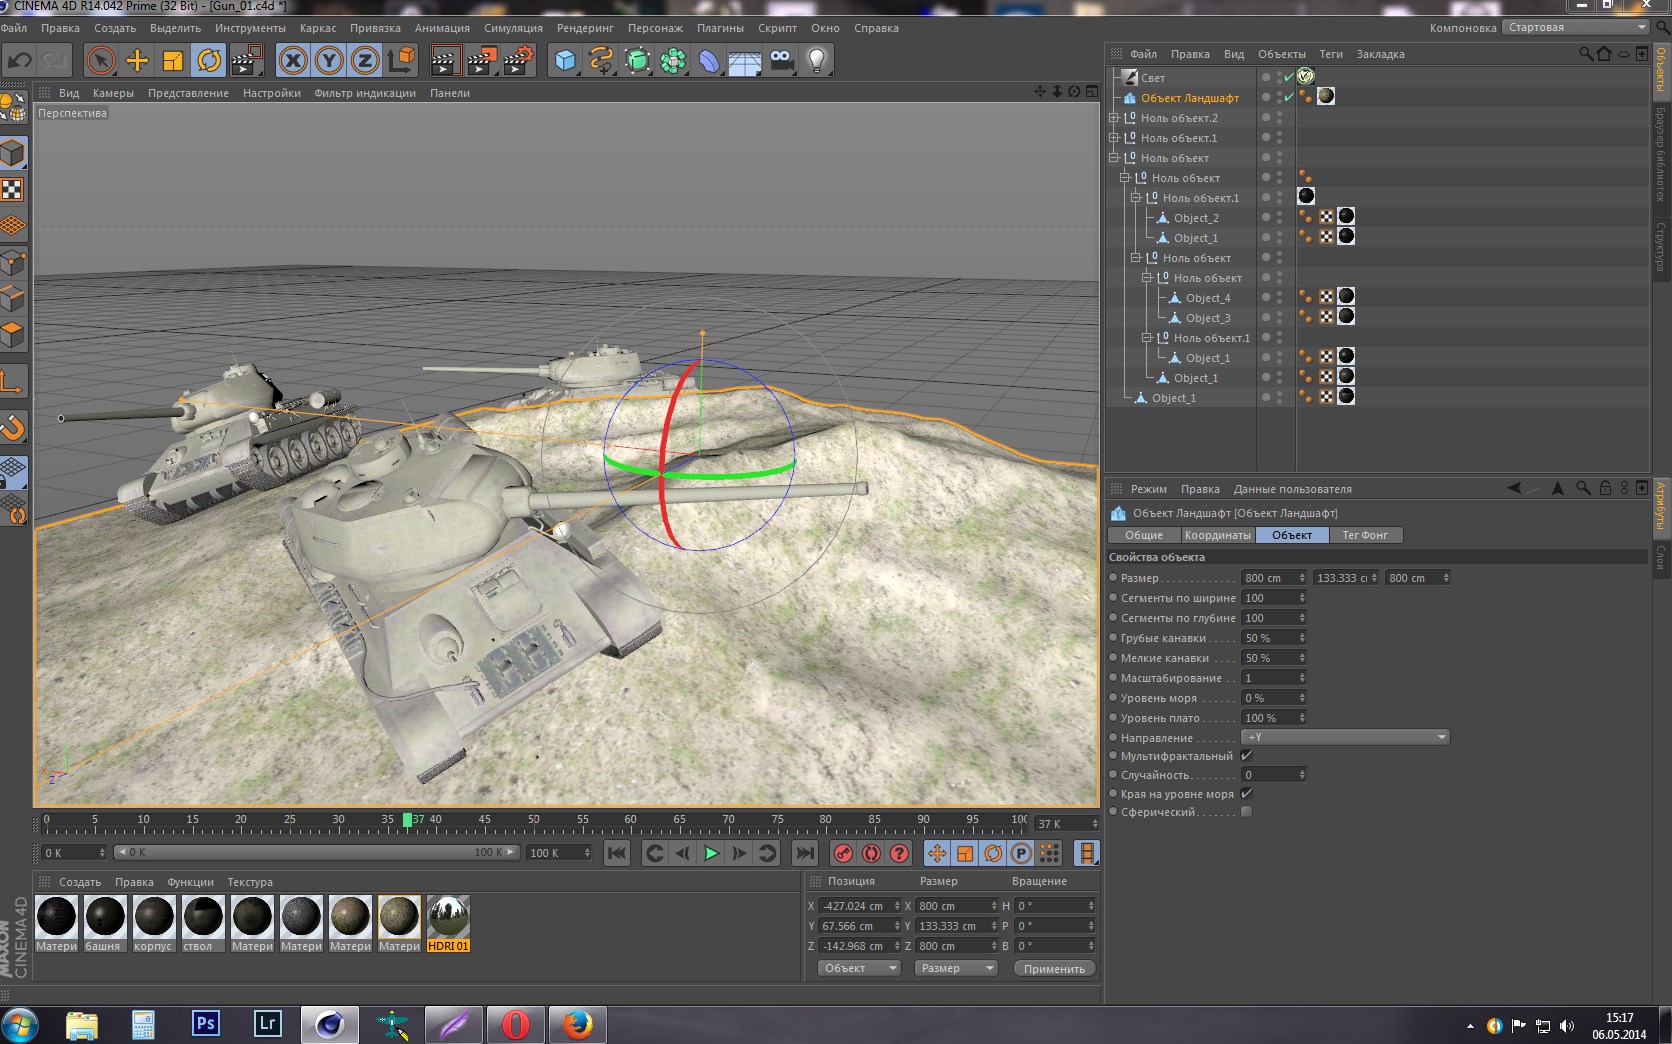This screenshot has width=1672, height=1044.
Task: Add a cube primitive object
Action: [x=565, y=61]
